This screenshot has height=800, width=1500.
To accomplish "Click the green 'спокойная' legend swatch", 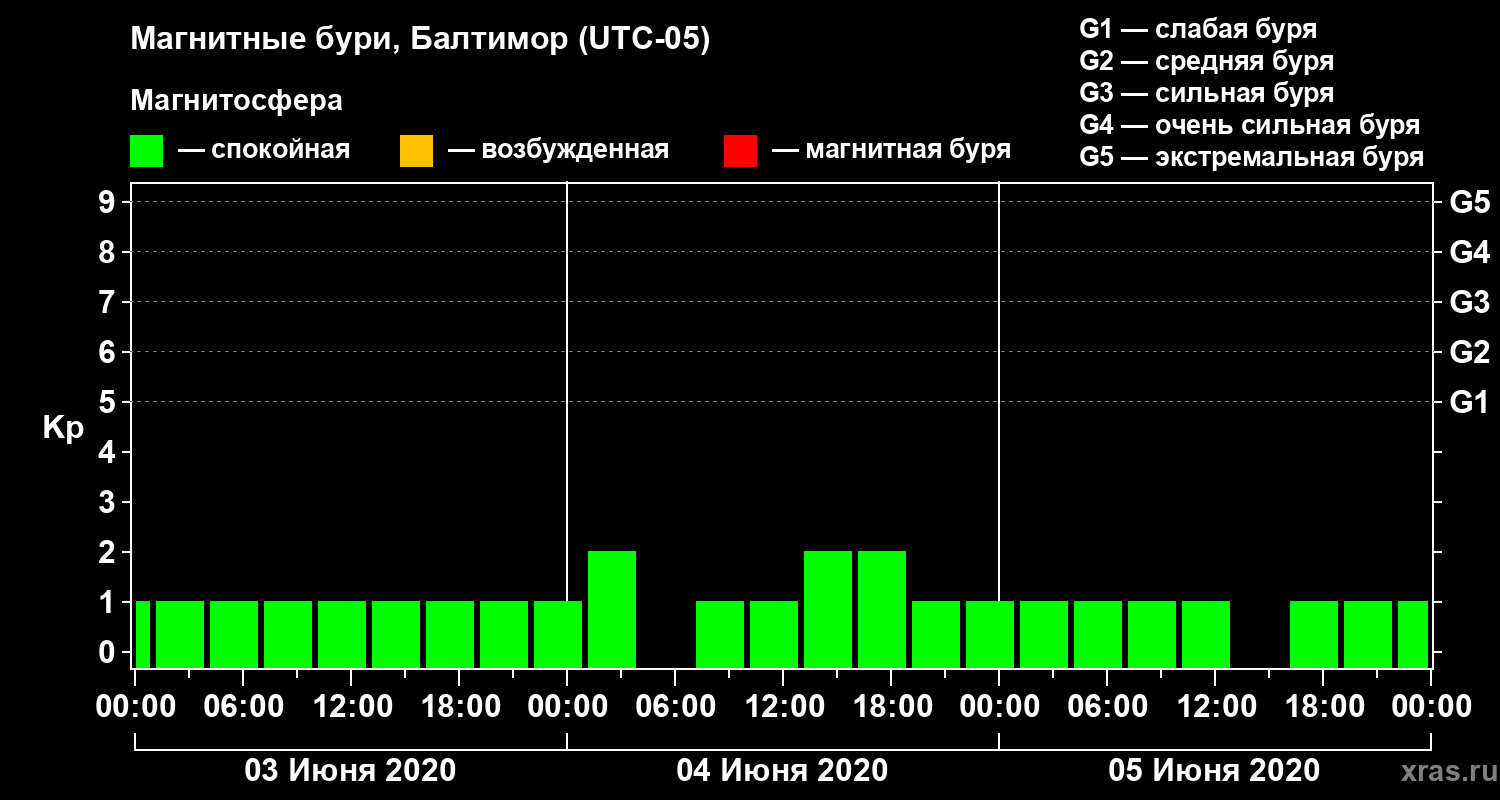I will coord(146,151).
